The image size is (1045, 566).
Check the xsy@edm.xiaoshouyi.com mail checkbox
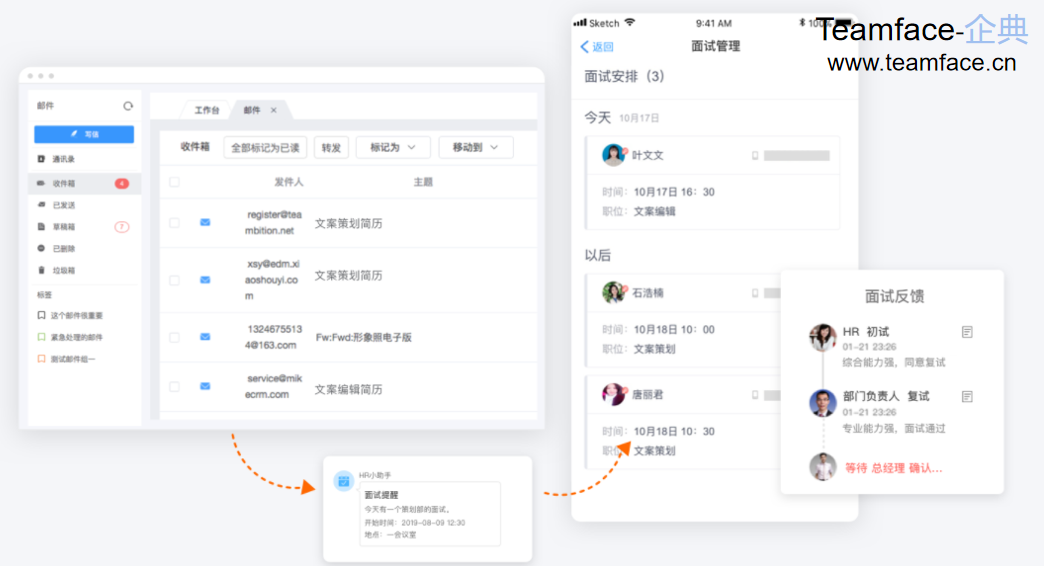(x=175, y=280)
